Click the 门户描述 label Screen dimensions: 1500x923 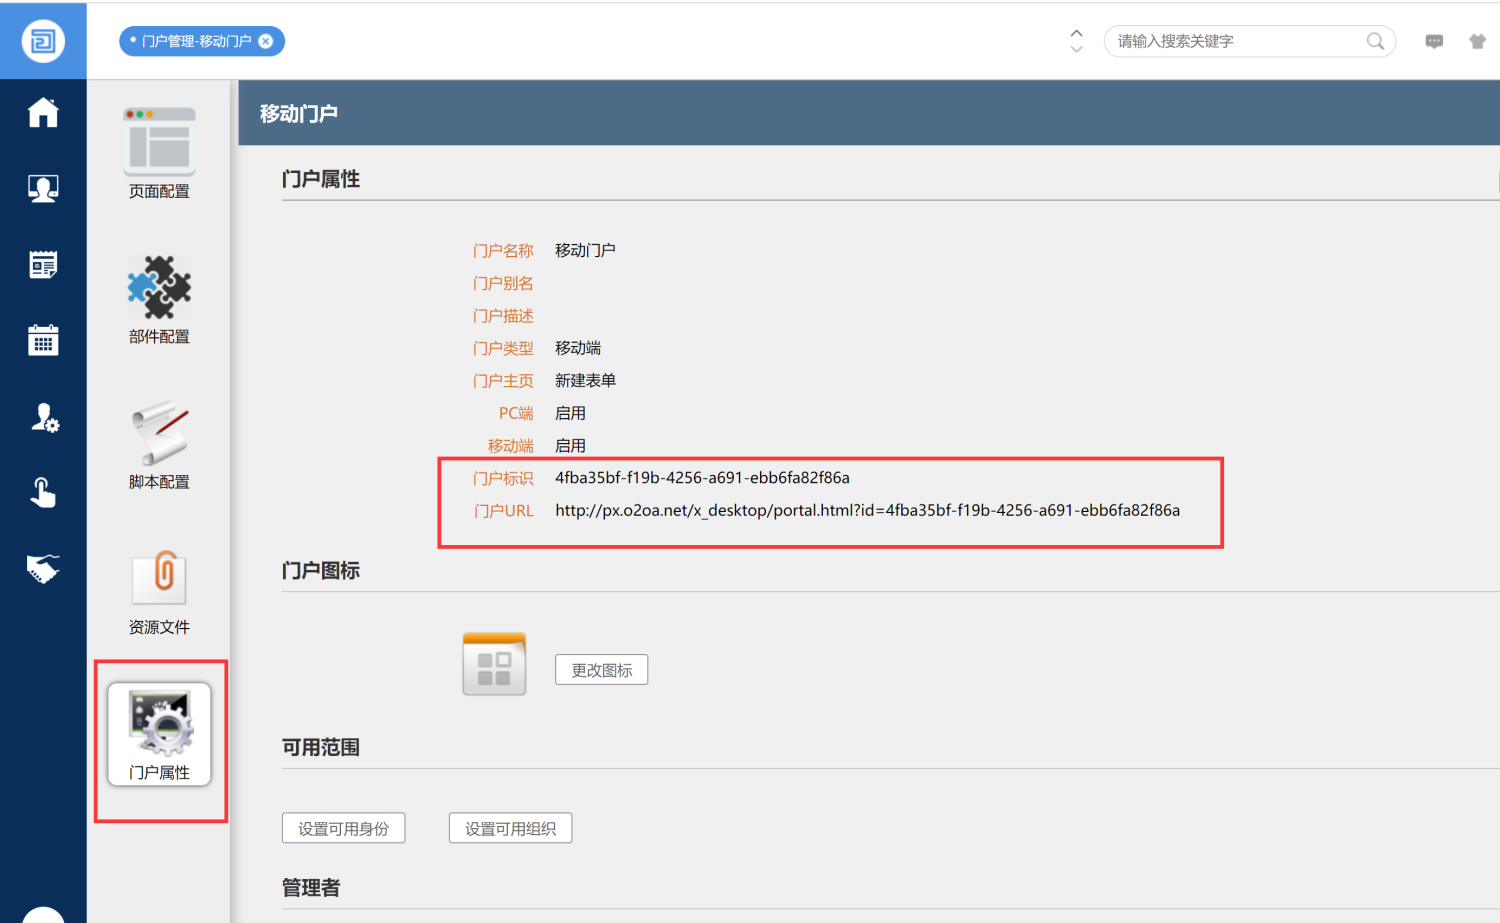pyautogui.click(x=503, y=315)
